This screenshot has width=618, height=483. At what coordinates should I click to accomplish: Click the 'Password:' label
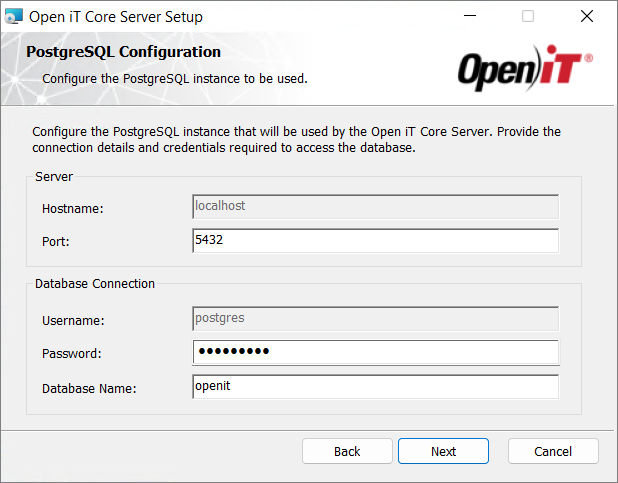pos(71,354)
